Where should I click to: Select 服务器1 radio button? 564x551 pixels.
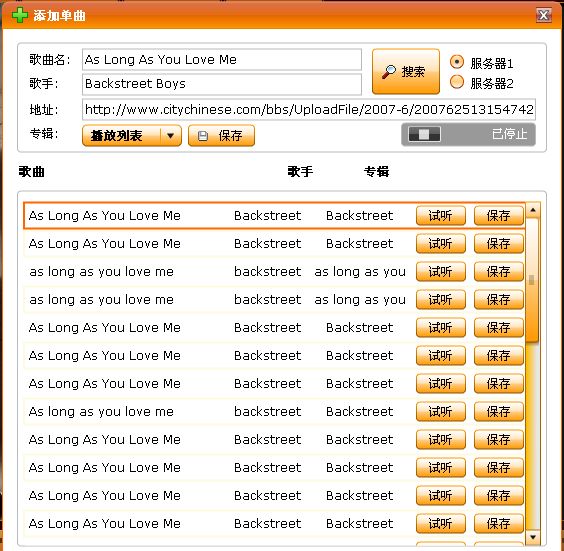pyautogui.click(x=457, y=62)
